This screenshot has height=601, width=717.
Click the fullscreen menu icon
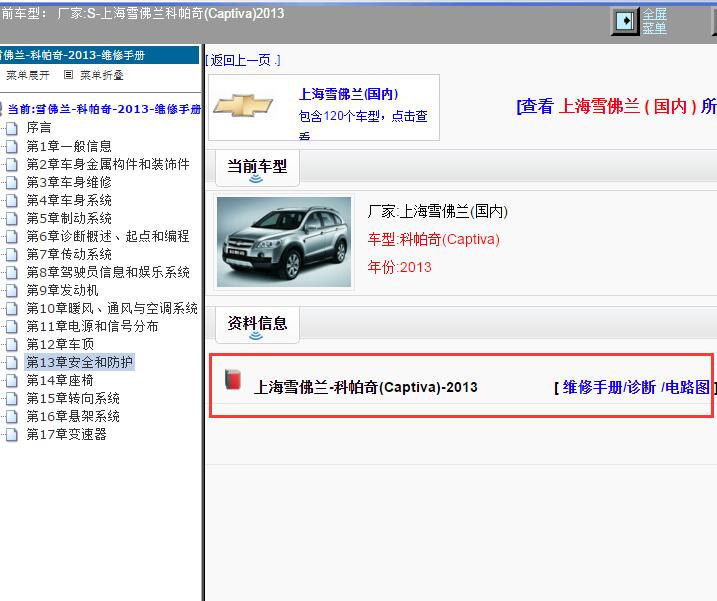pyautogui.click(x=625, y=21)
